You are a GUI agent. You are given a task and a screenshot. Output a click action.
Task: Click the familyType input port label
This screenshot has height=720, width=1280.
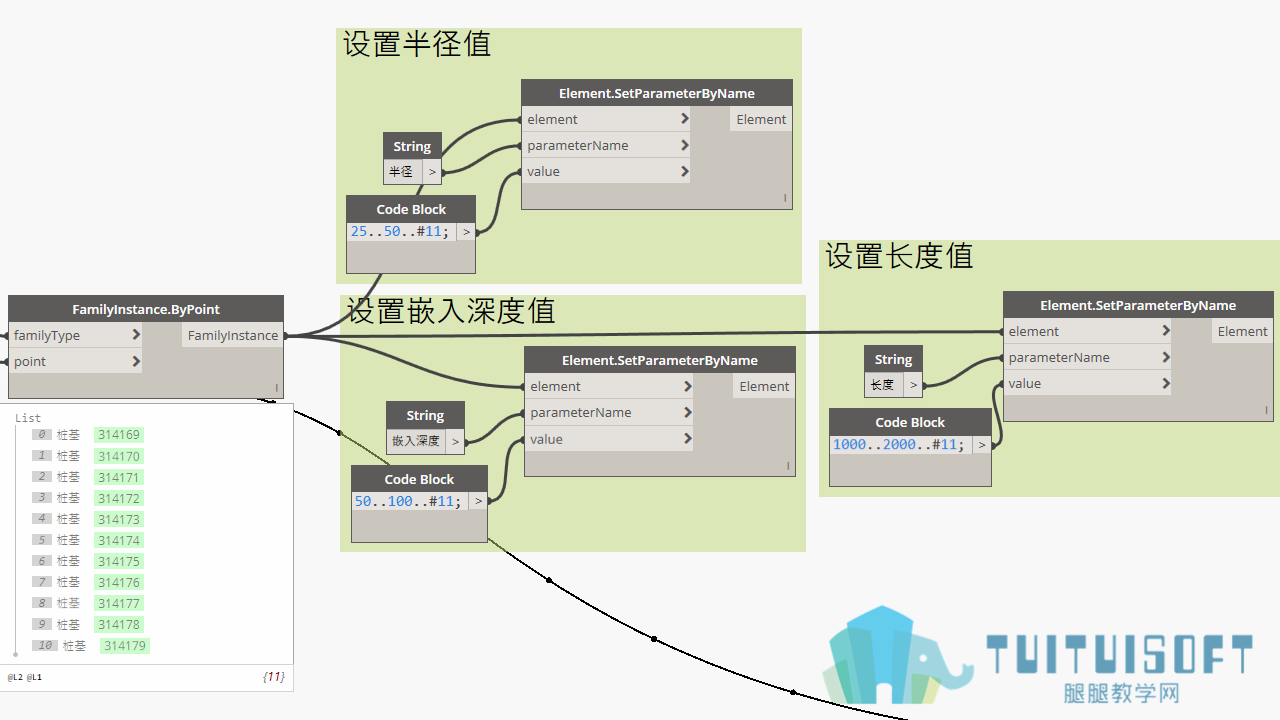tap(47, 335)
